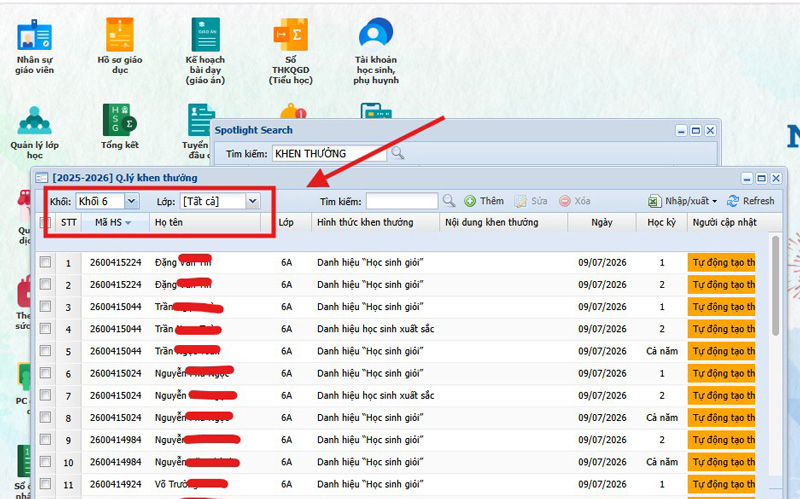This screenshot has height=499, width=800.
Task: Click the 09/07/2026 date in row 6
Action: [602, 373]
